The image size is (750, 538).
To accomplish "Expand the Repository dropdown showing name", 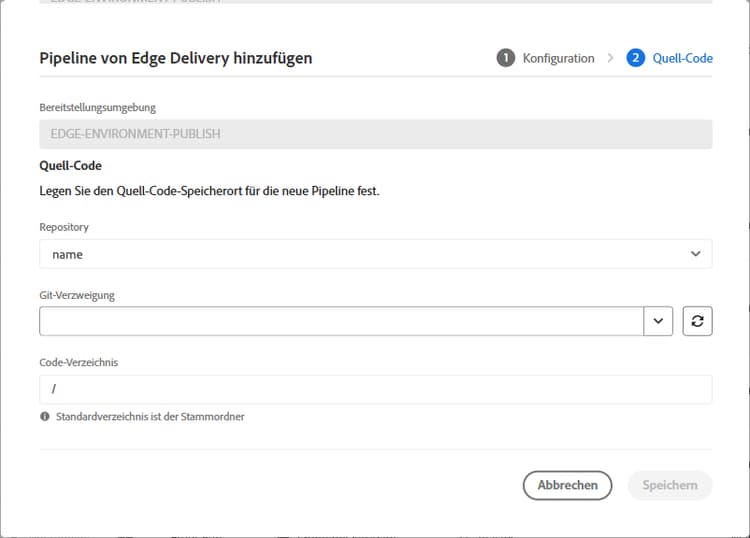I will [375, 254].
